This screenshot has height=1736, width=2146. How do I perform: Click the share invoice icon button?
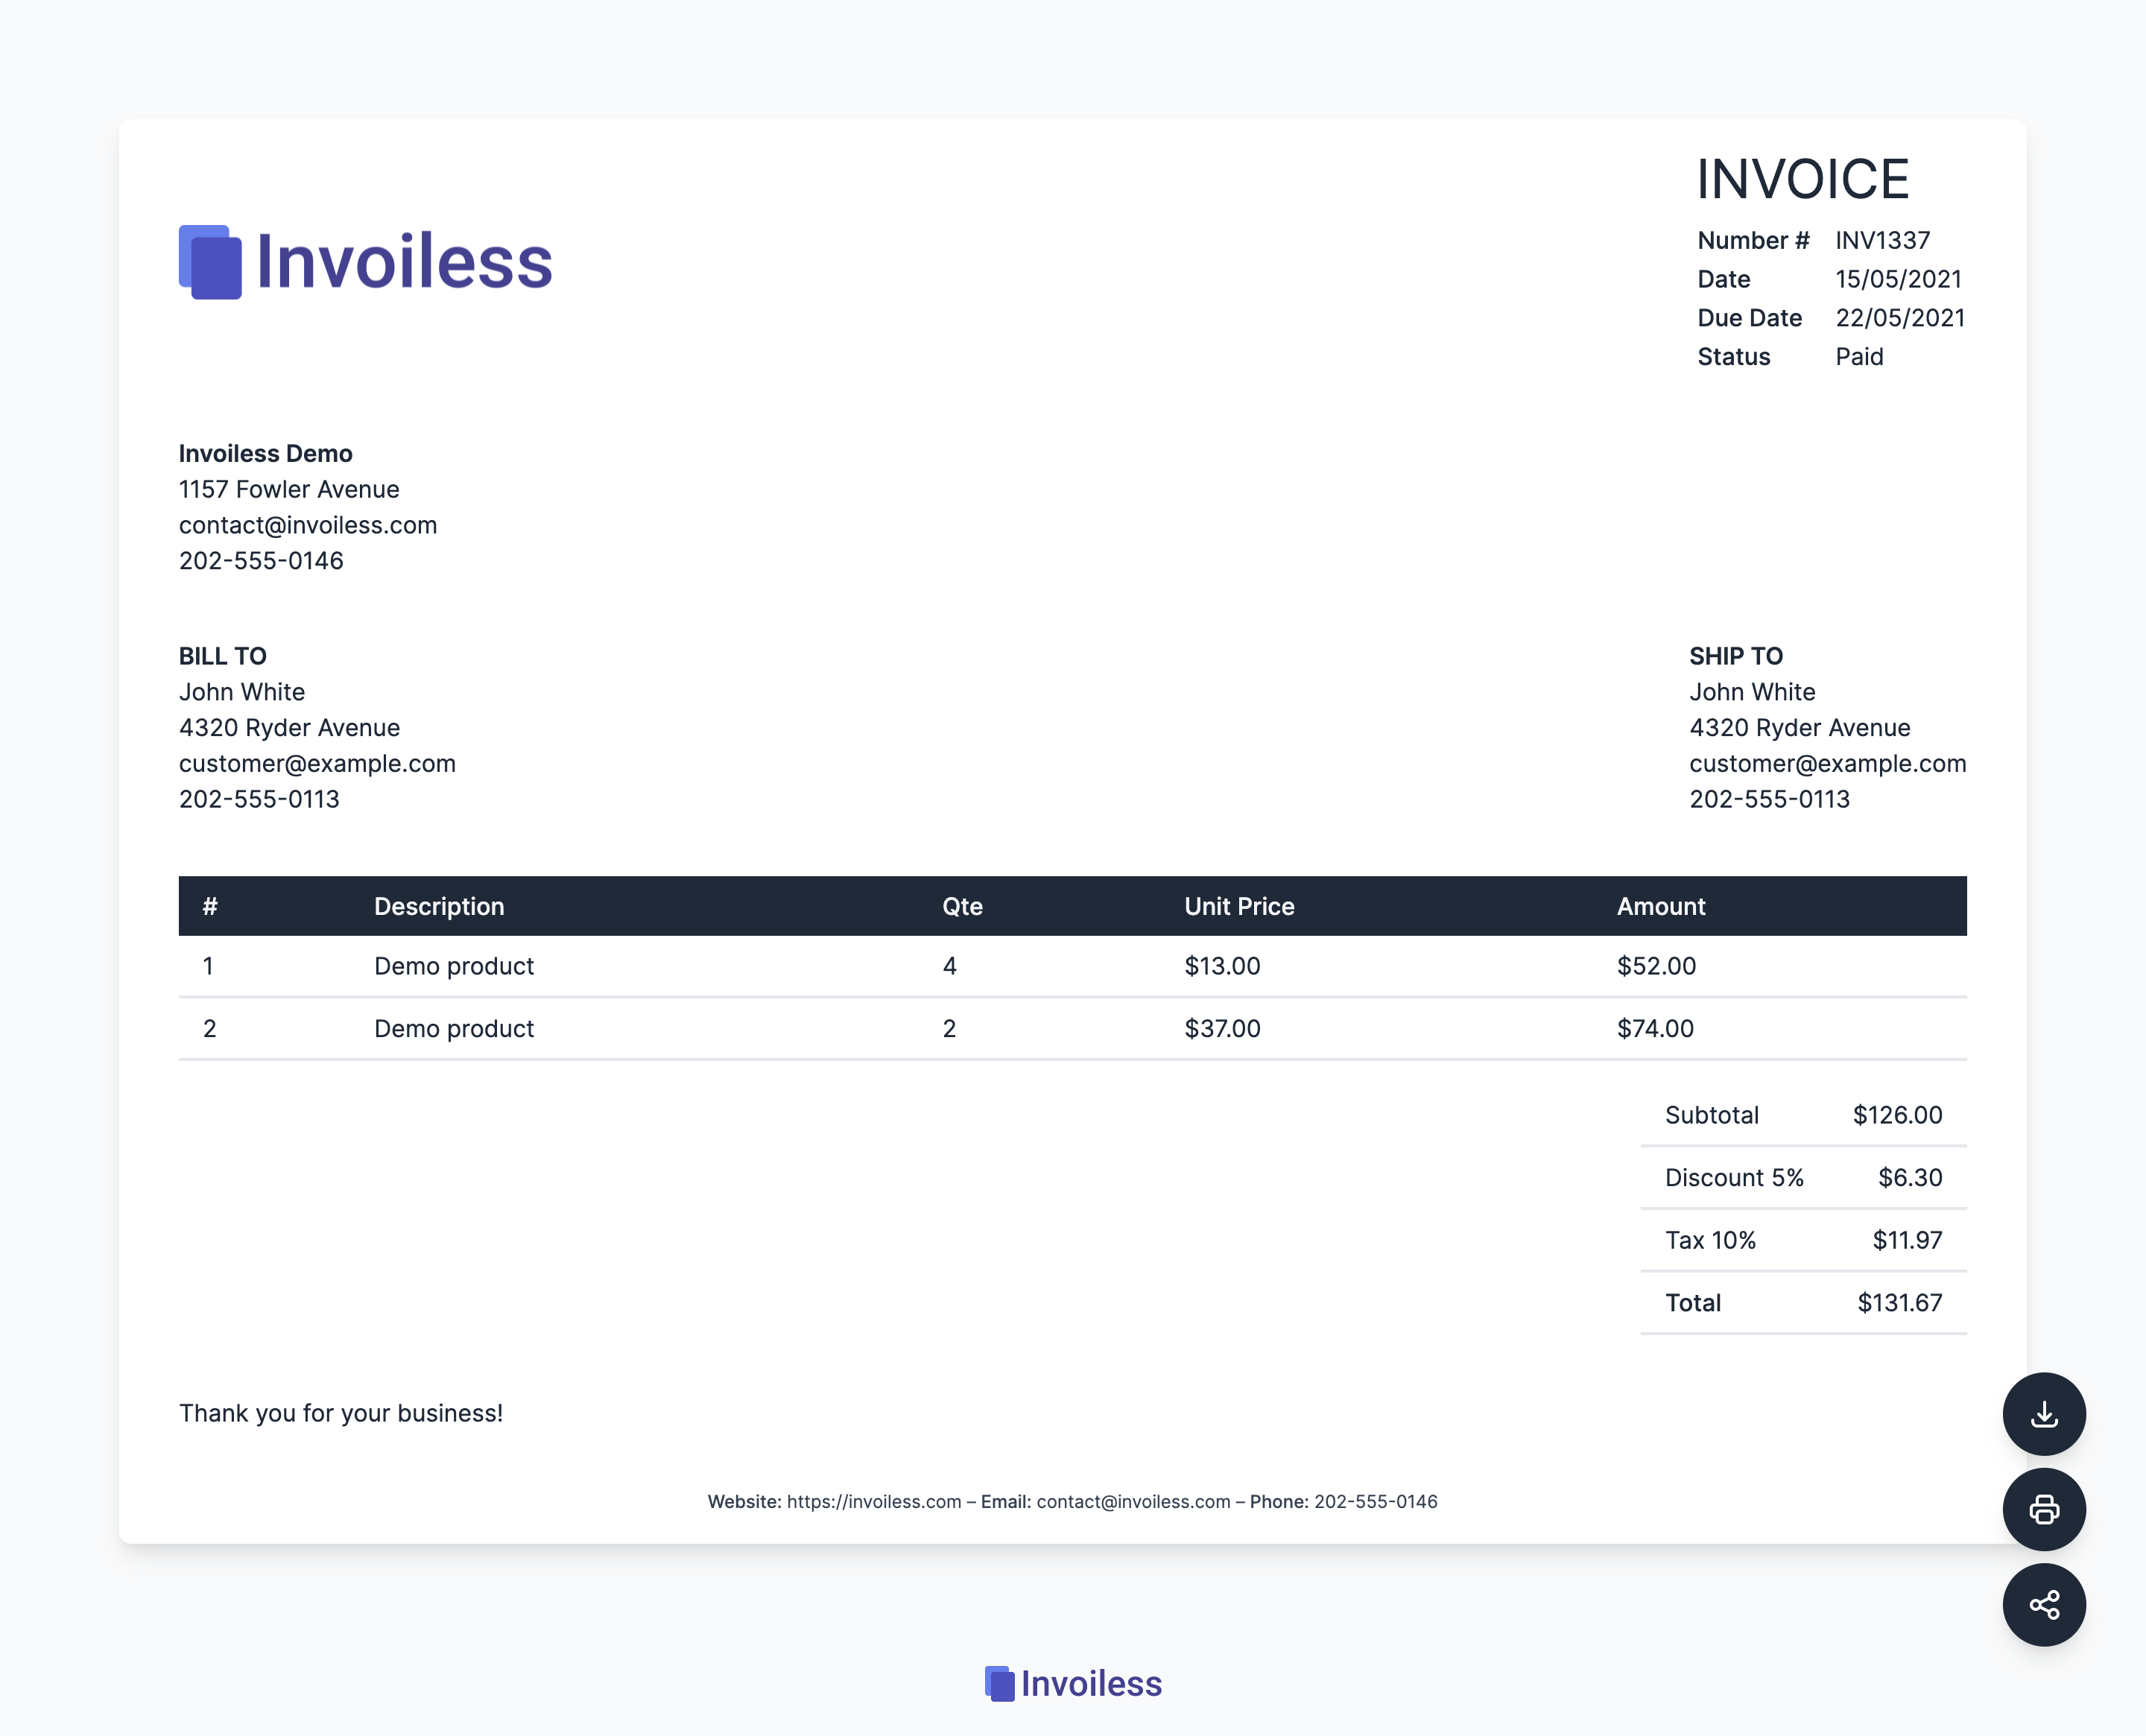point(2043,1605)
